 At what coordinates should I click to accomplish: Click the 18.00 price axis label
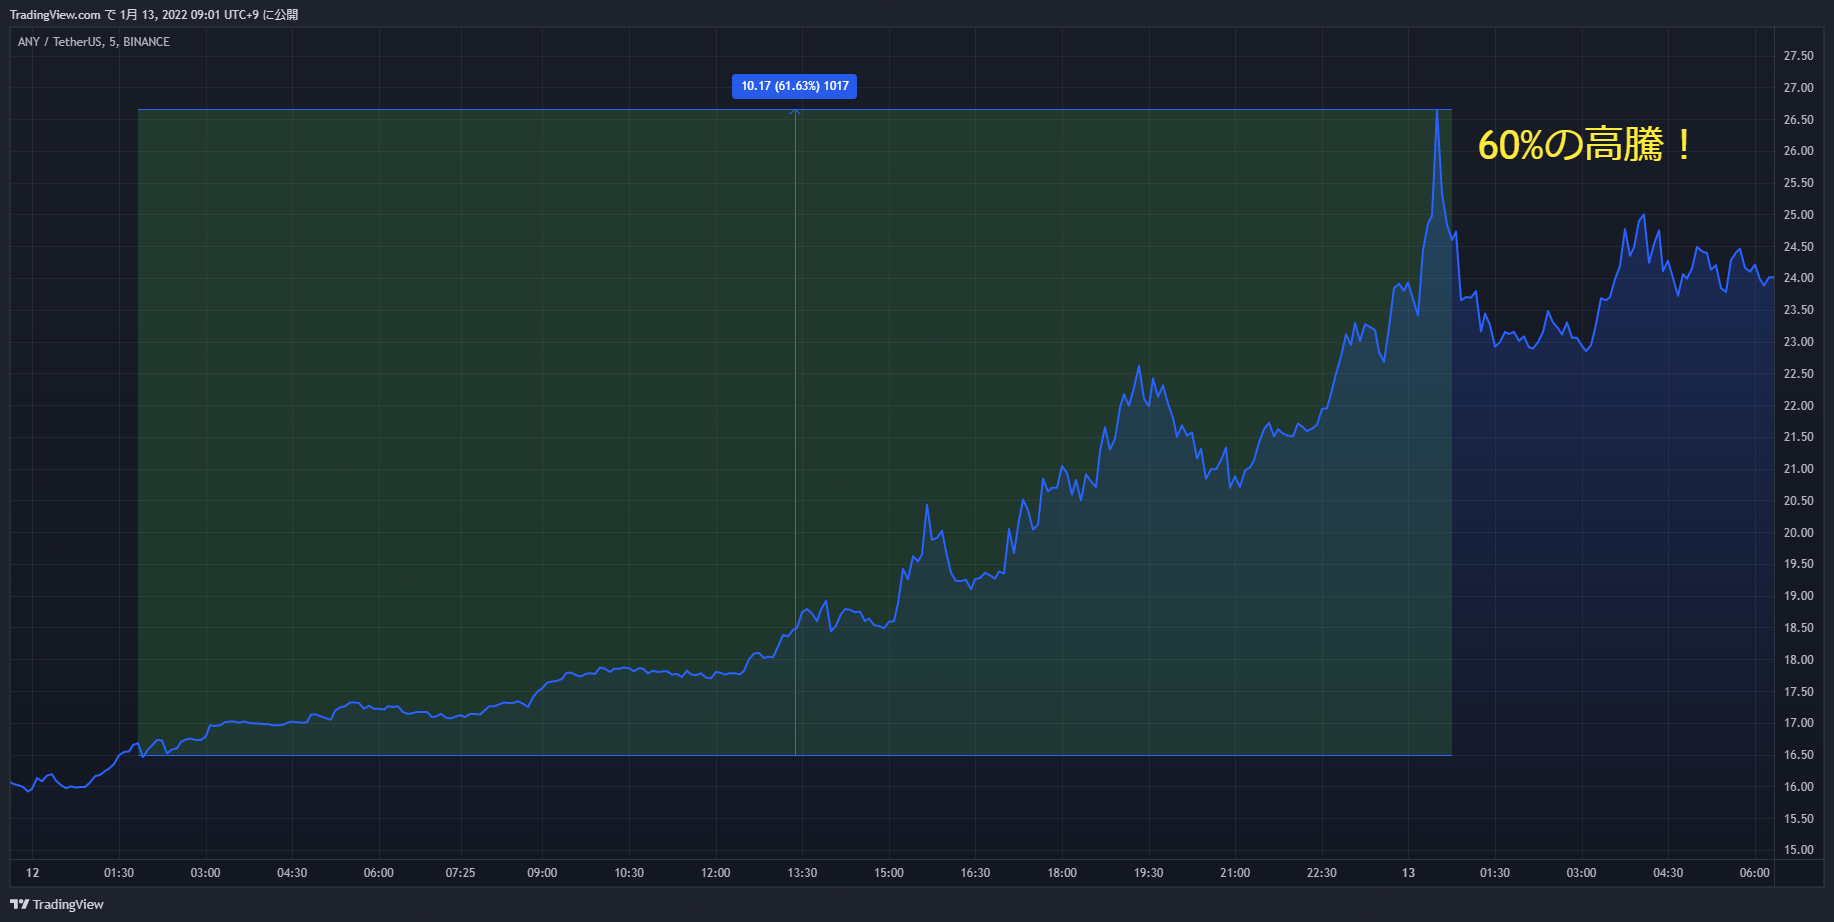(x=1798, y=660)
